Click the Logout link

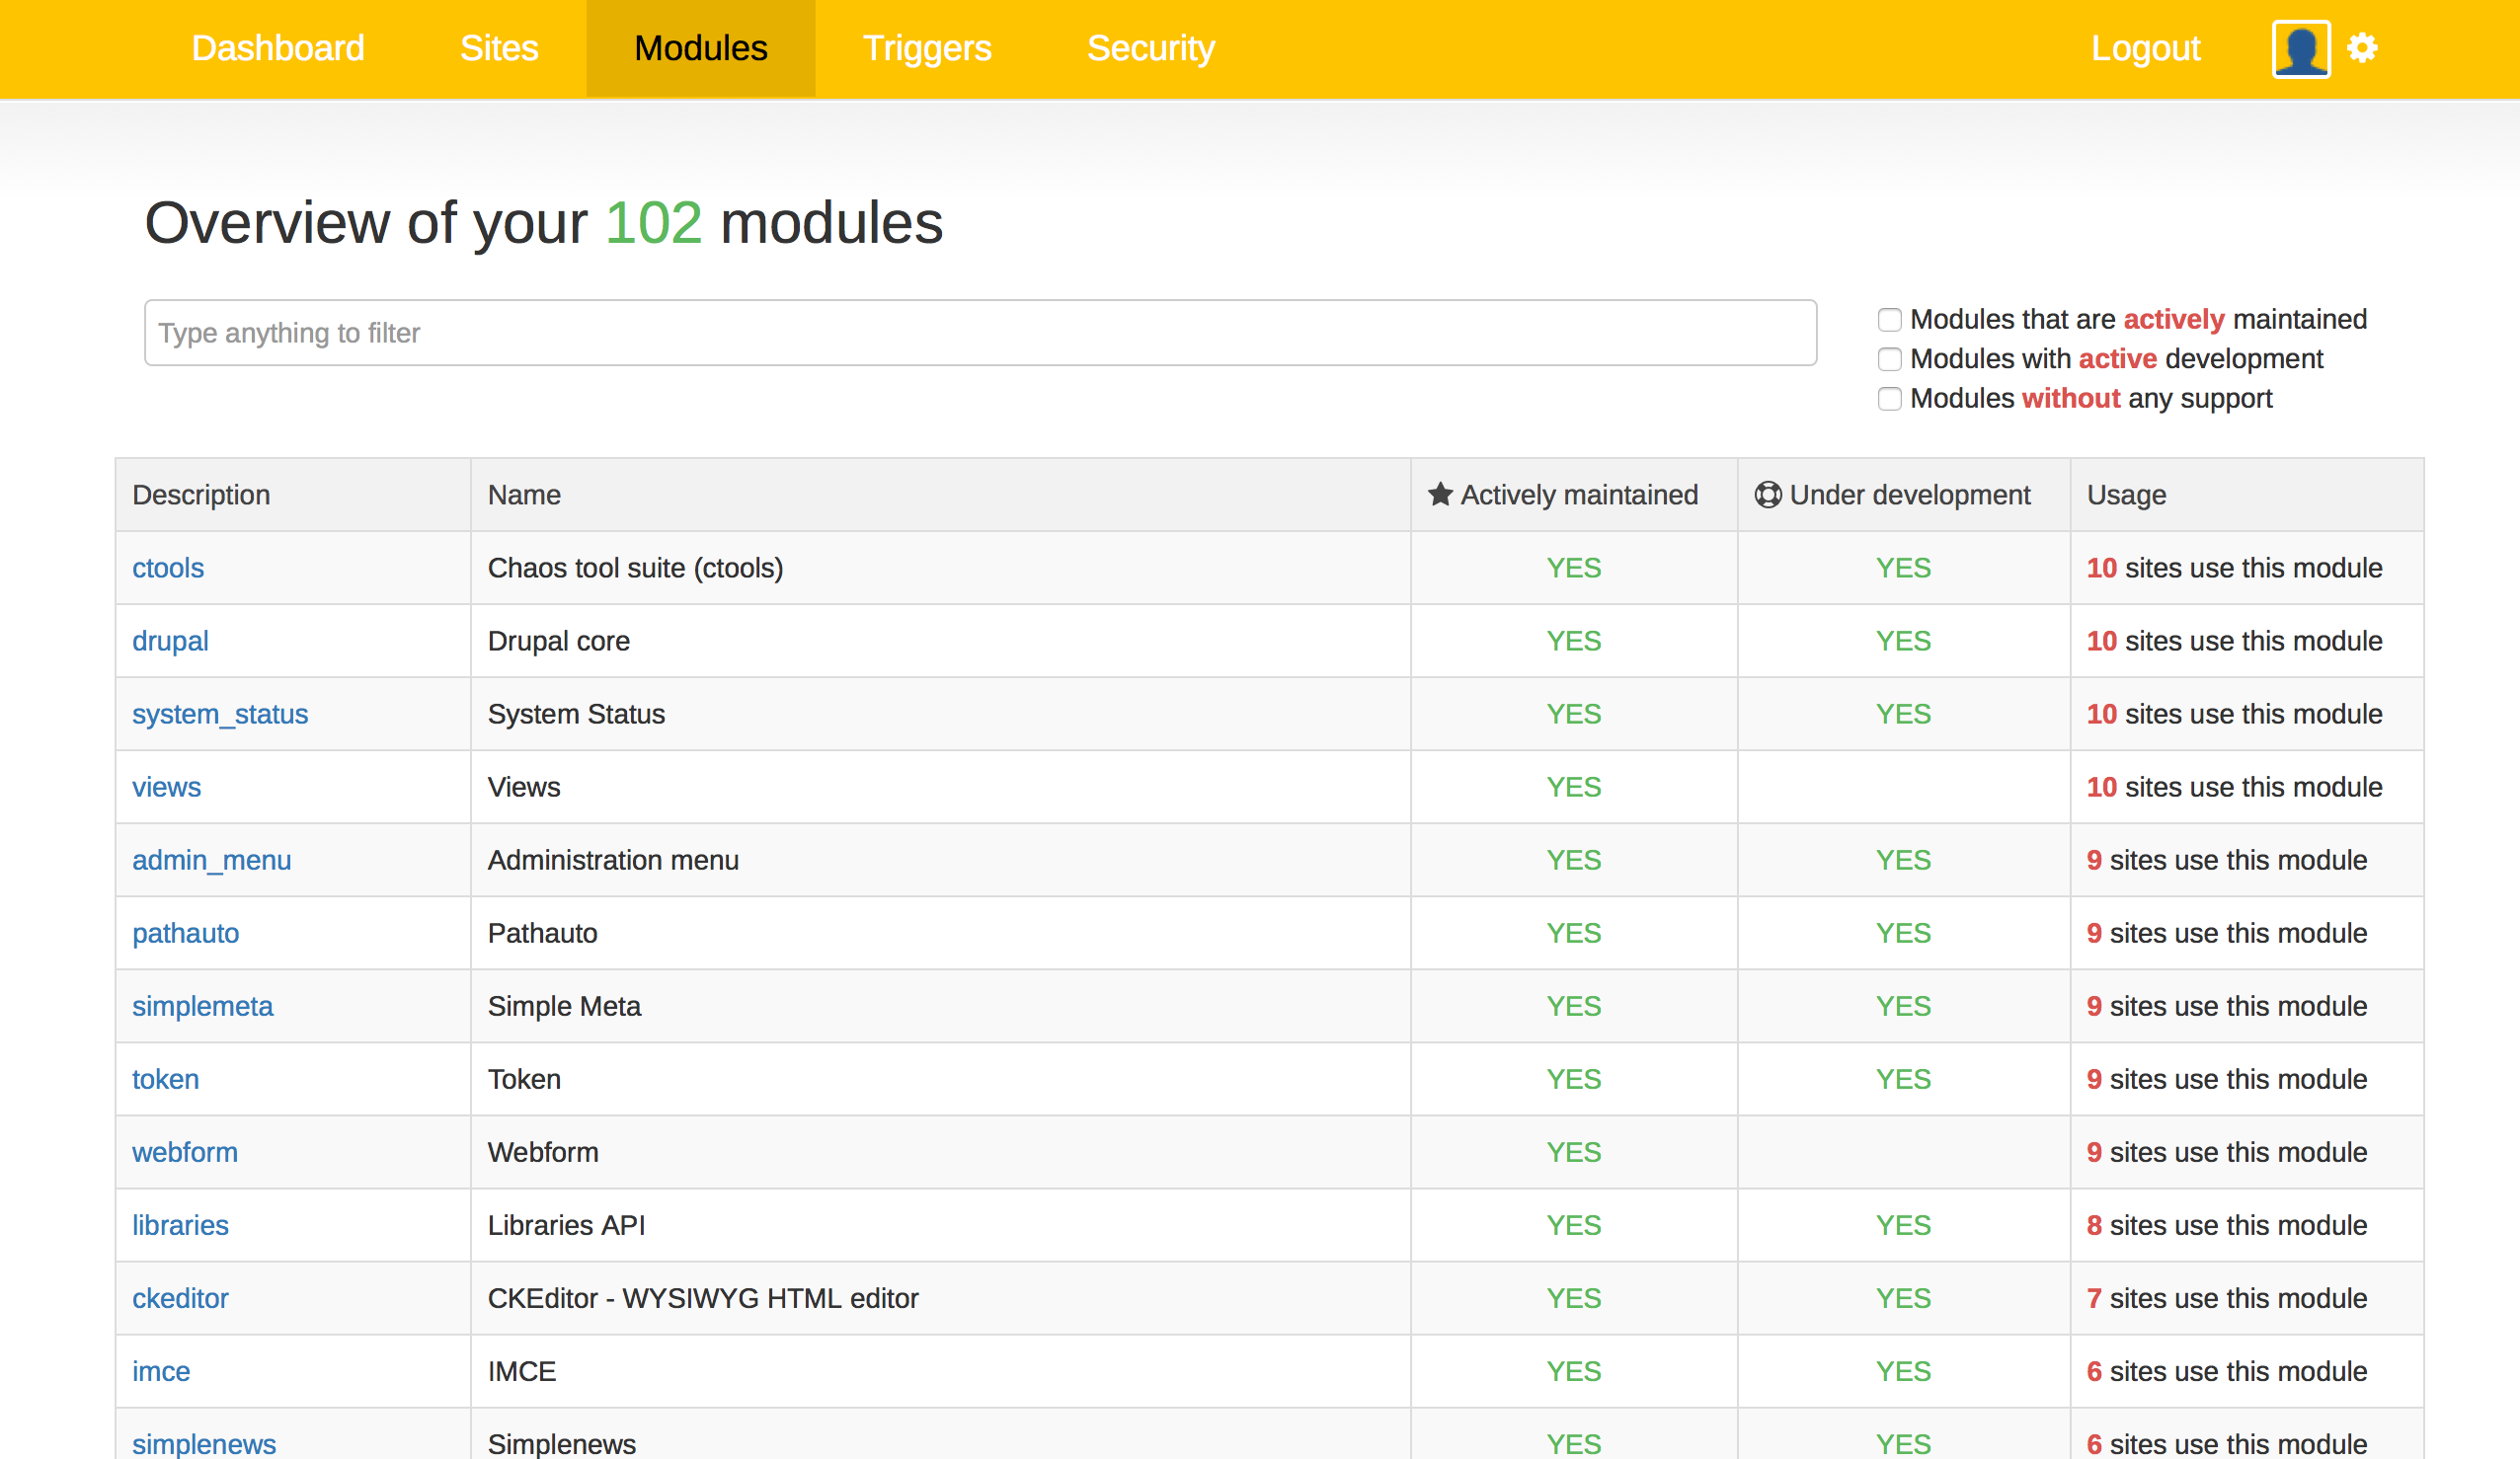pyautogui.click(x=2145, y=48)
